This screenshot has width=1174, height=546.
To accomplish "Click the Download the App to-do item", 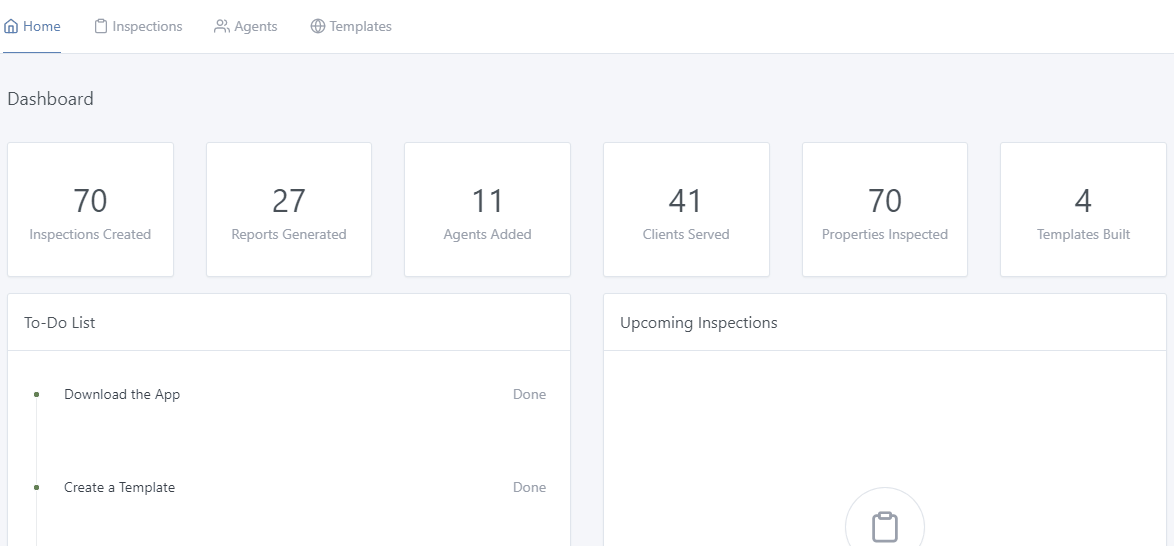I will [x=122, y=395].
